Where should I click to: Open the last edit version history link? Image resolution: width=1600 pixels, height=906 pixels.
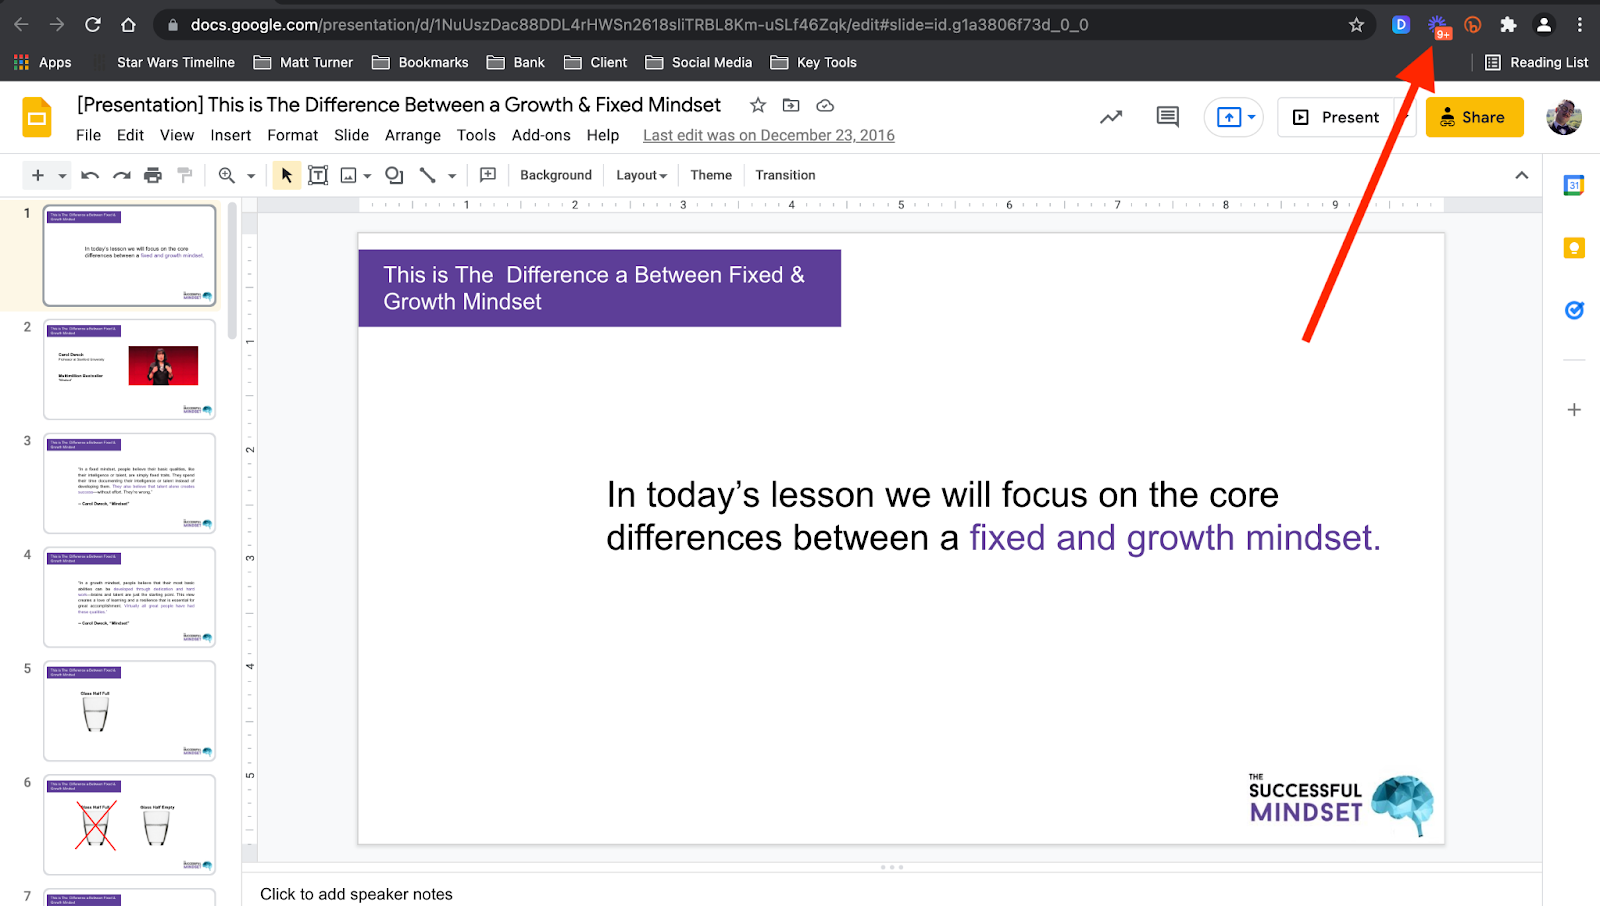(769, 135)
